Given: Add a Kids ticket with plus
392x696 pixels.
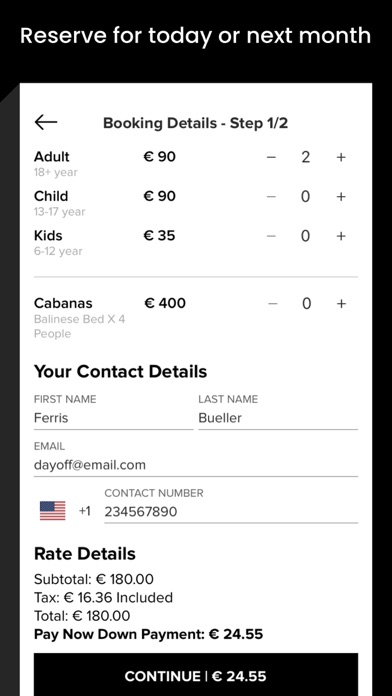Looking at the screenshot, I should click(x=341, y=236).
